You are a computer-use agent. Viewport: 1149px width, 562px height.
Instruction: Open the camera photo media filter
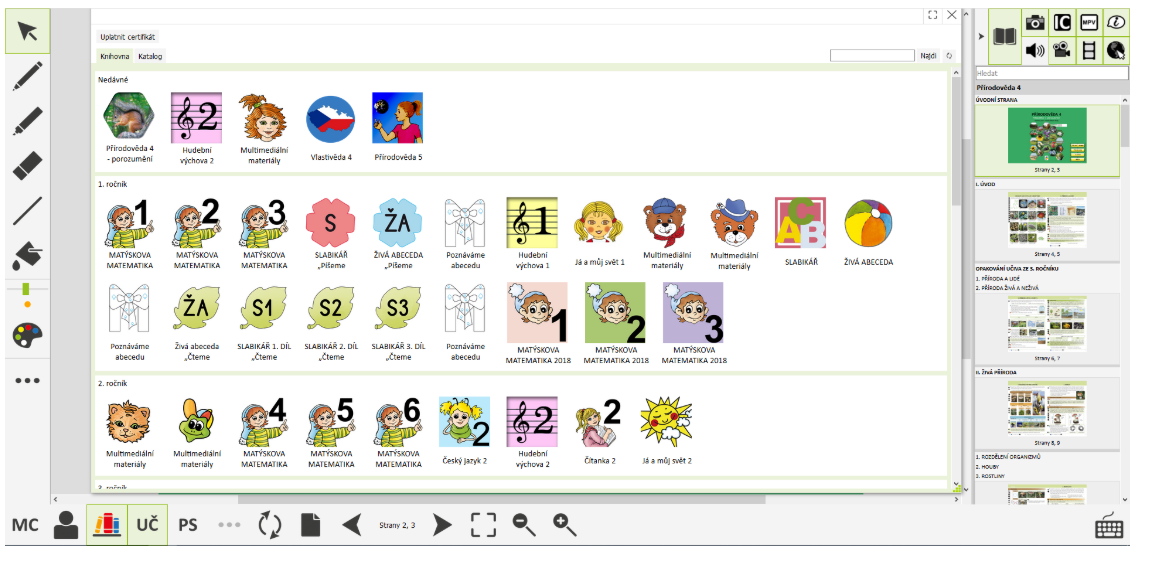1035,23
